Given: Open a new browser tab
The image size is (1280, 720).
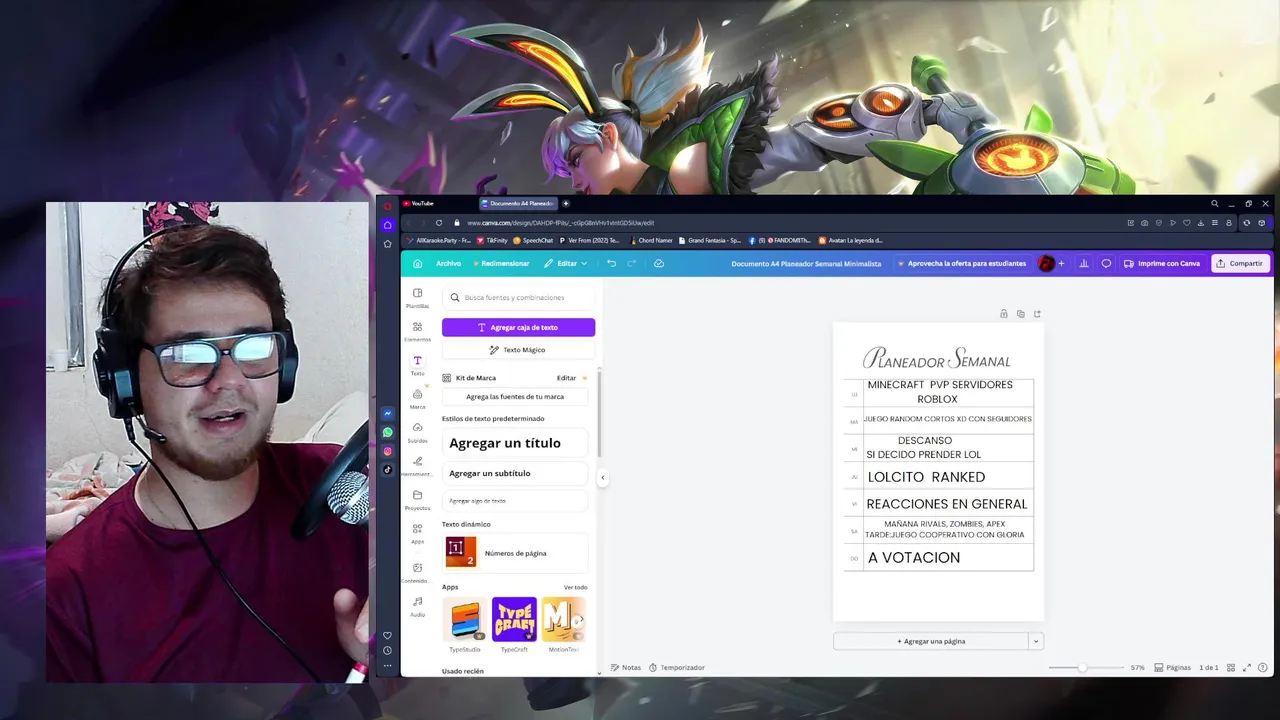Looking at the screenshot, I should tap(566, 204).
